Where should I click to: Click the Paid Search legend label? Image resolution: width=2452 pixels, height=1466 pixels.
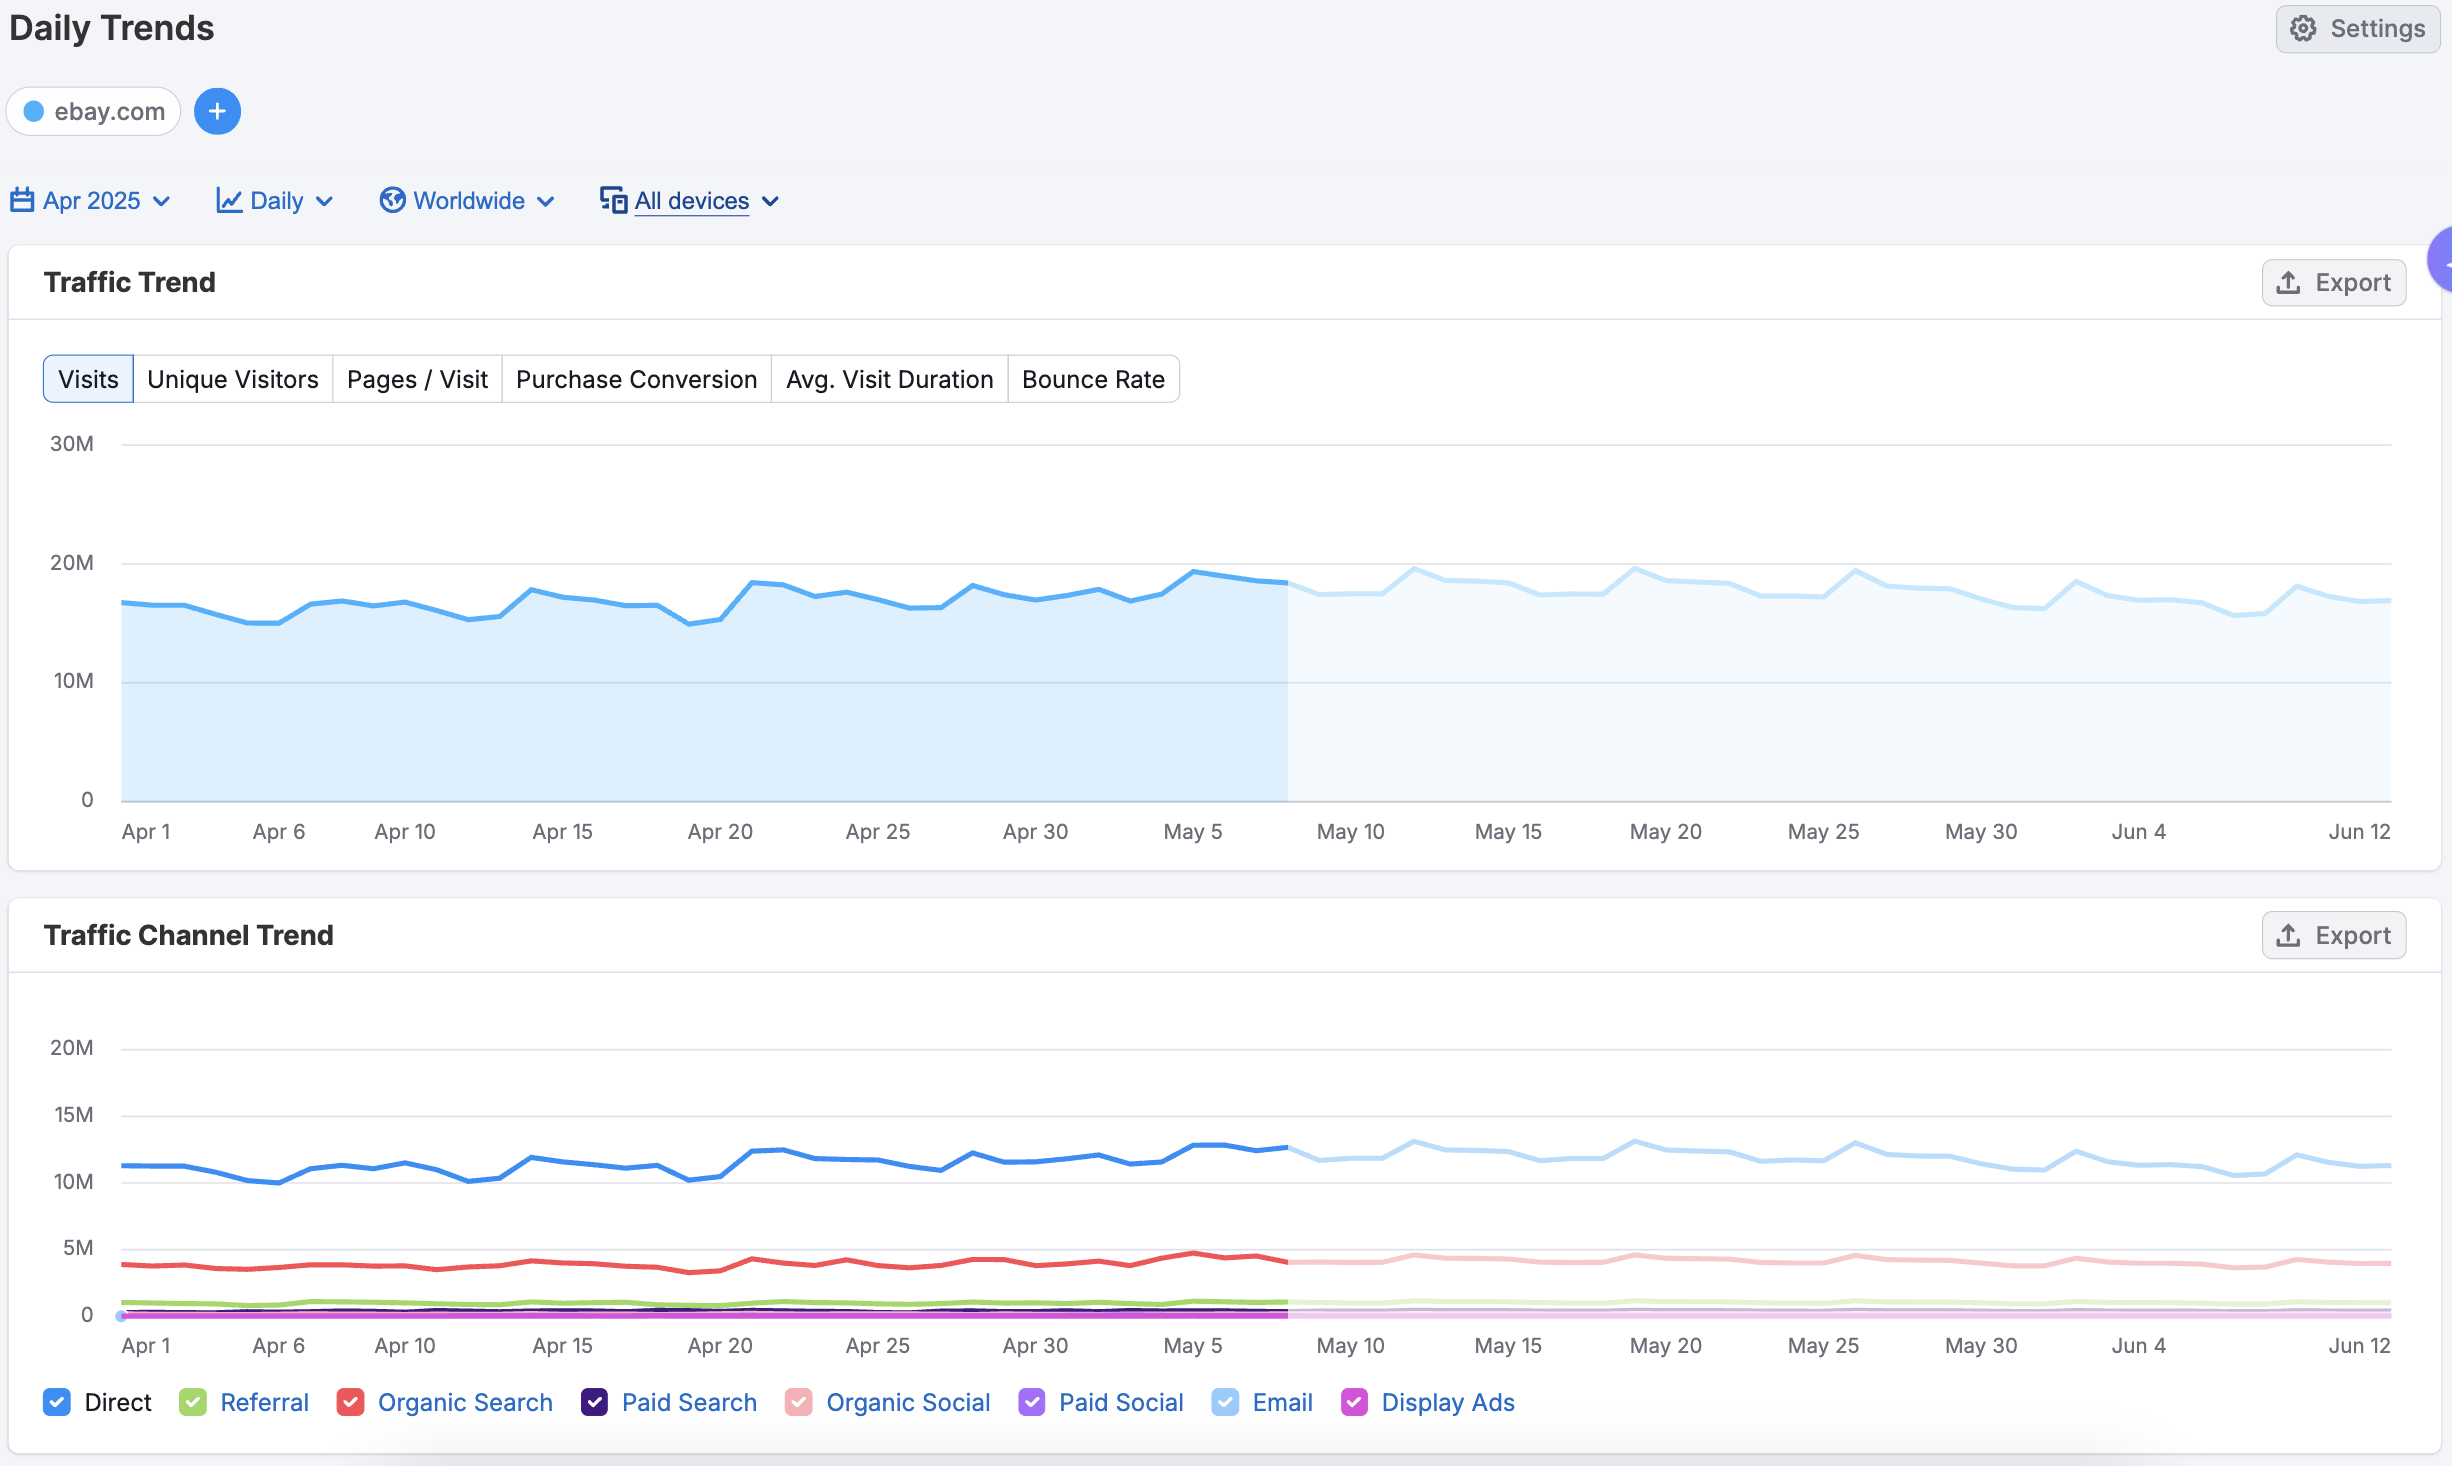pyautogui.click(x=688, y=1402)
